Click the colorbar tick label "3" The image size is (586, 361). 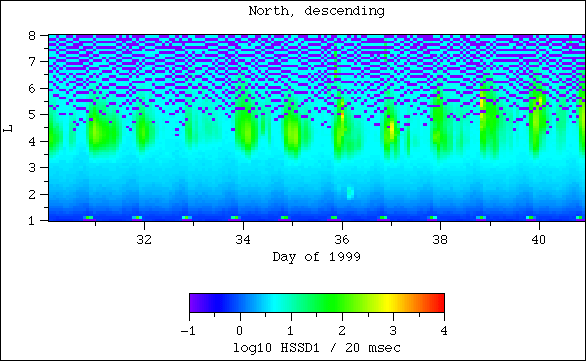click(393, 331)
